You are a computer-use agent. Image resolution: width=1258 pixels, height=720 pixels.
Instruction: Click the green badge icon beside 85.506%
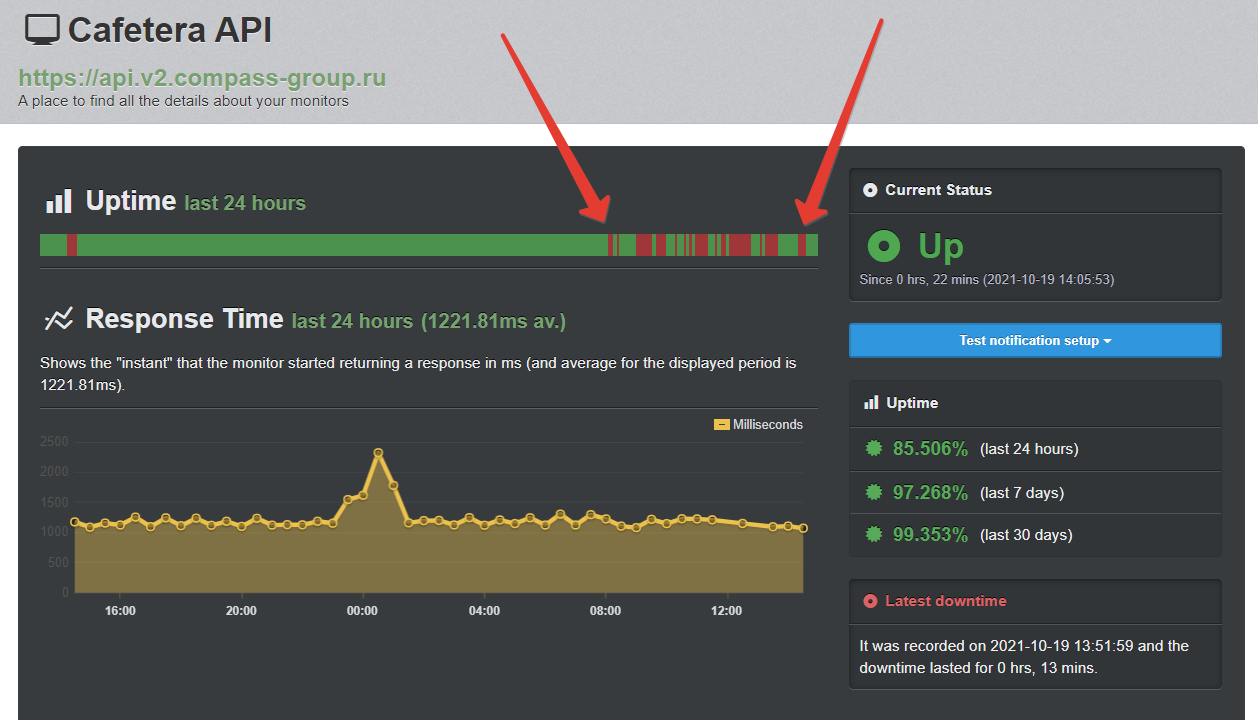[x=874, y=449]
